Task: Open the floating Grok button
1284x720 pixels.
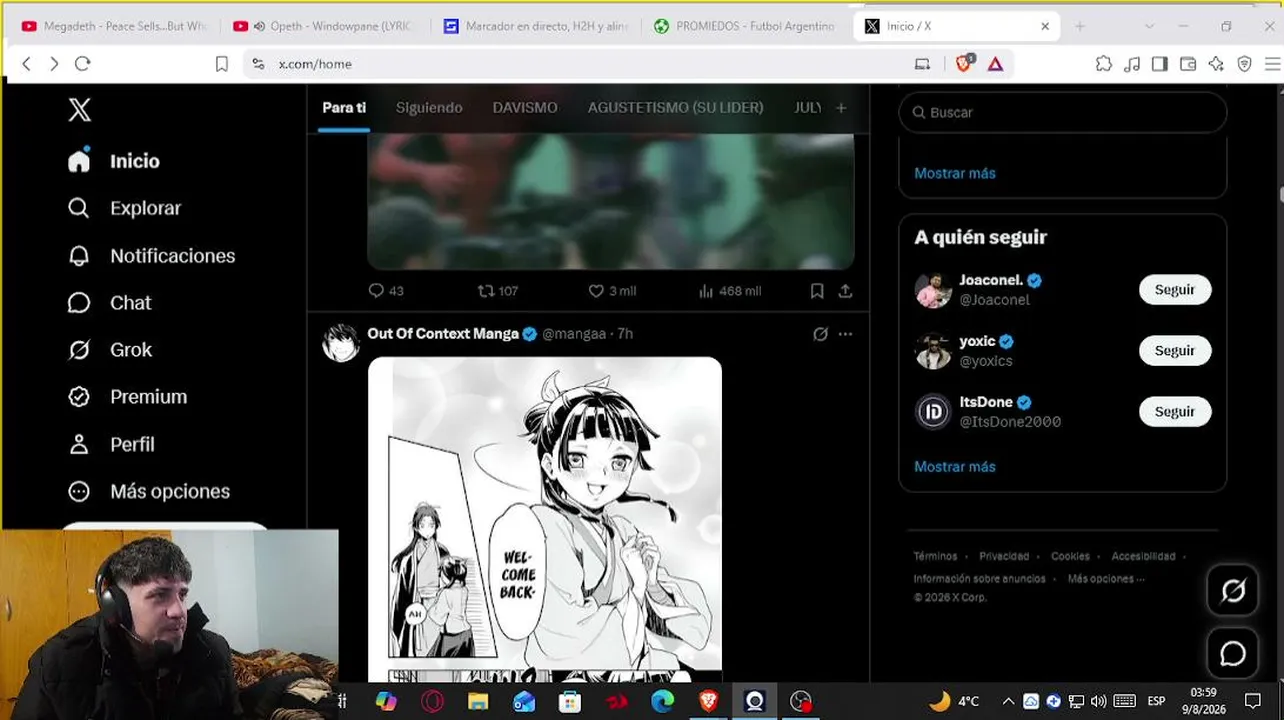Action: coord(1233,591)
